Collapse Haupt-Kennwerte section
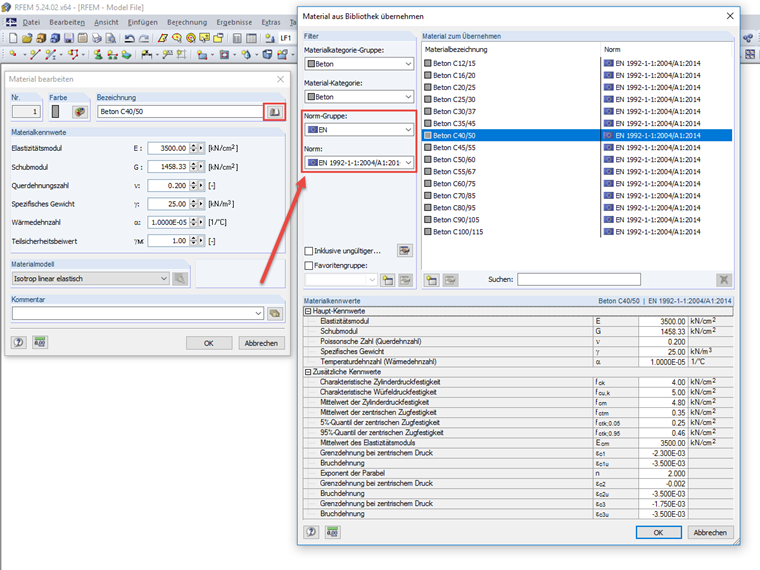Screen dimensions: 760x570 pos(308,311)
